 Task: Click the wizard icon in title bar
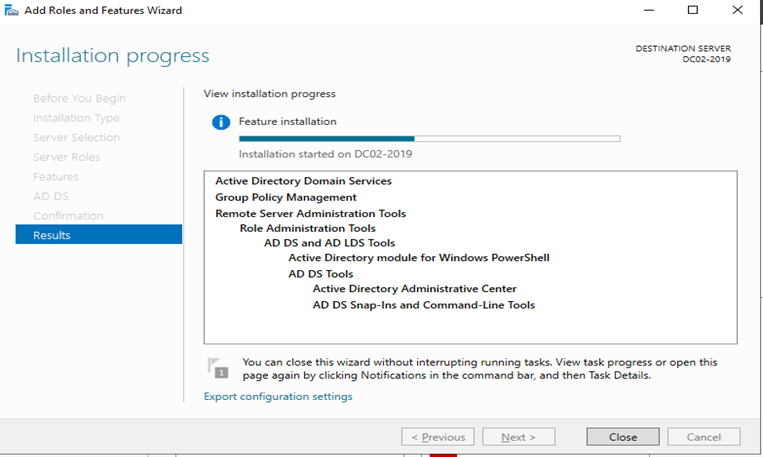coord(11,10)
